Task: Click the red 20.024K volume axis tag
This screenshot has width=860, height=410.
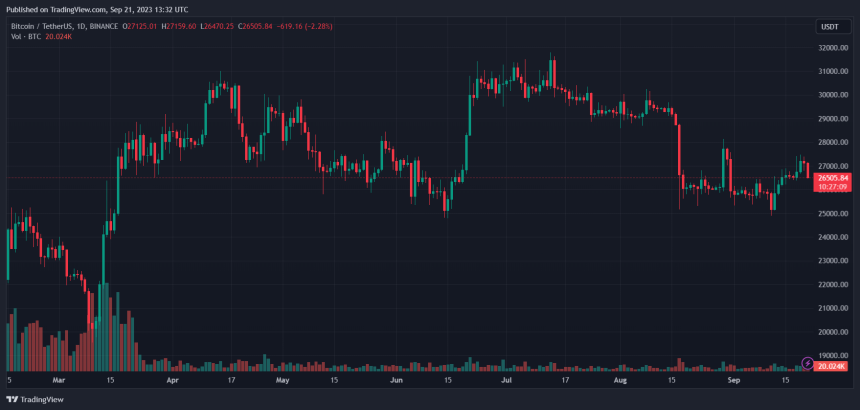Action: [832, 367]
